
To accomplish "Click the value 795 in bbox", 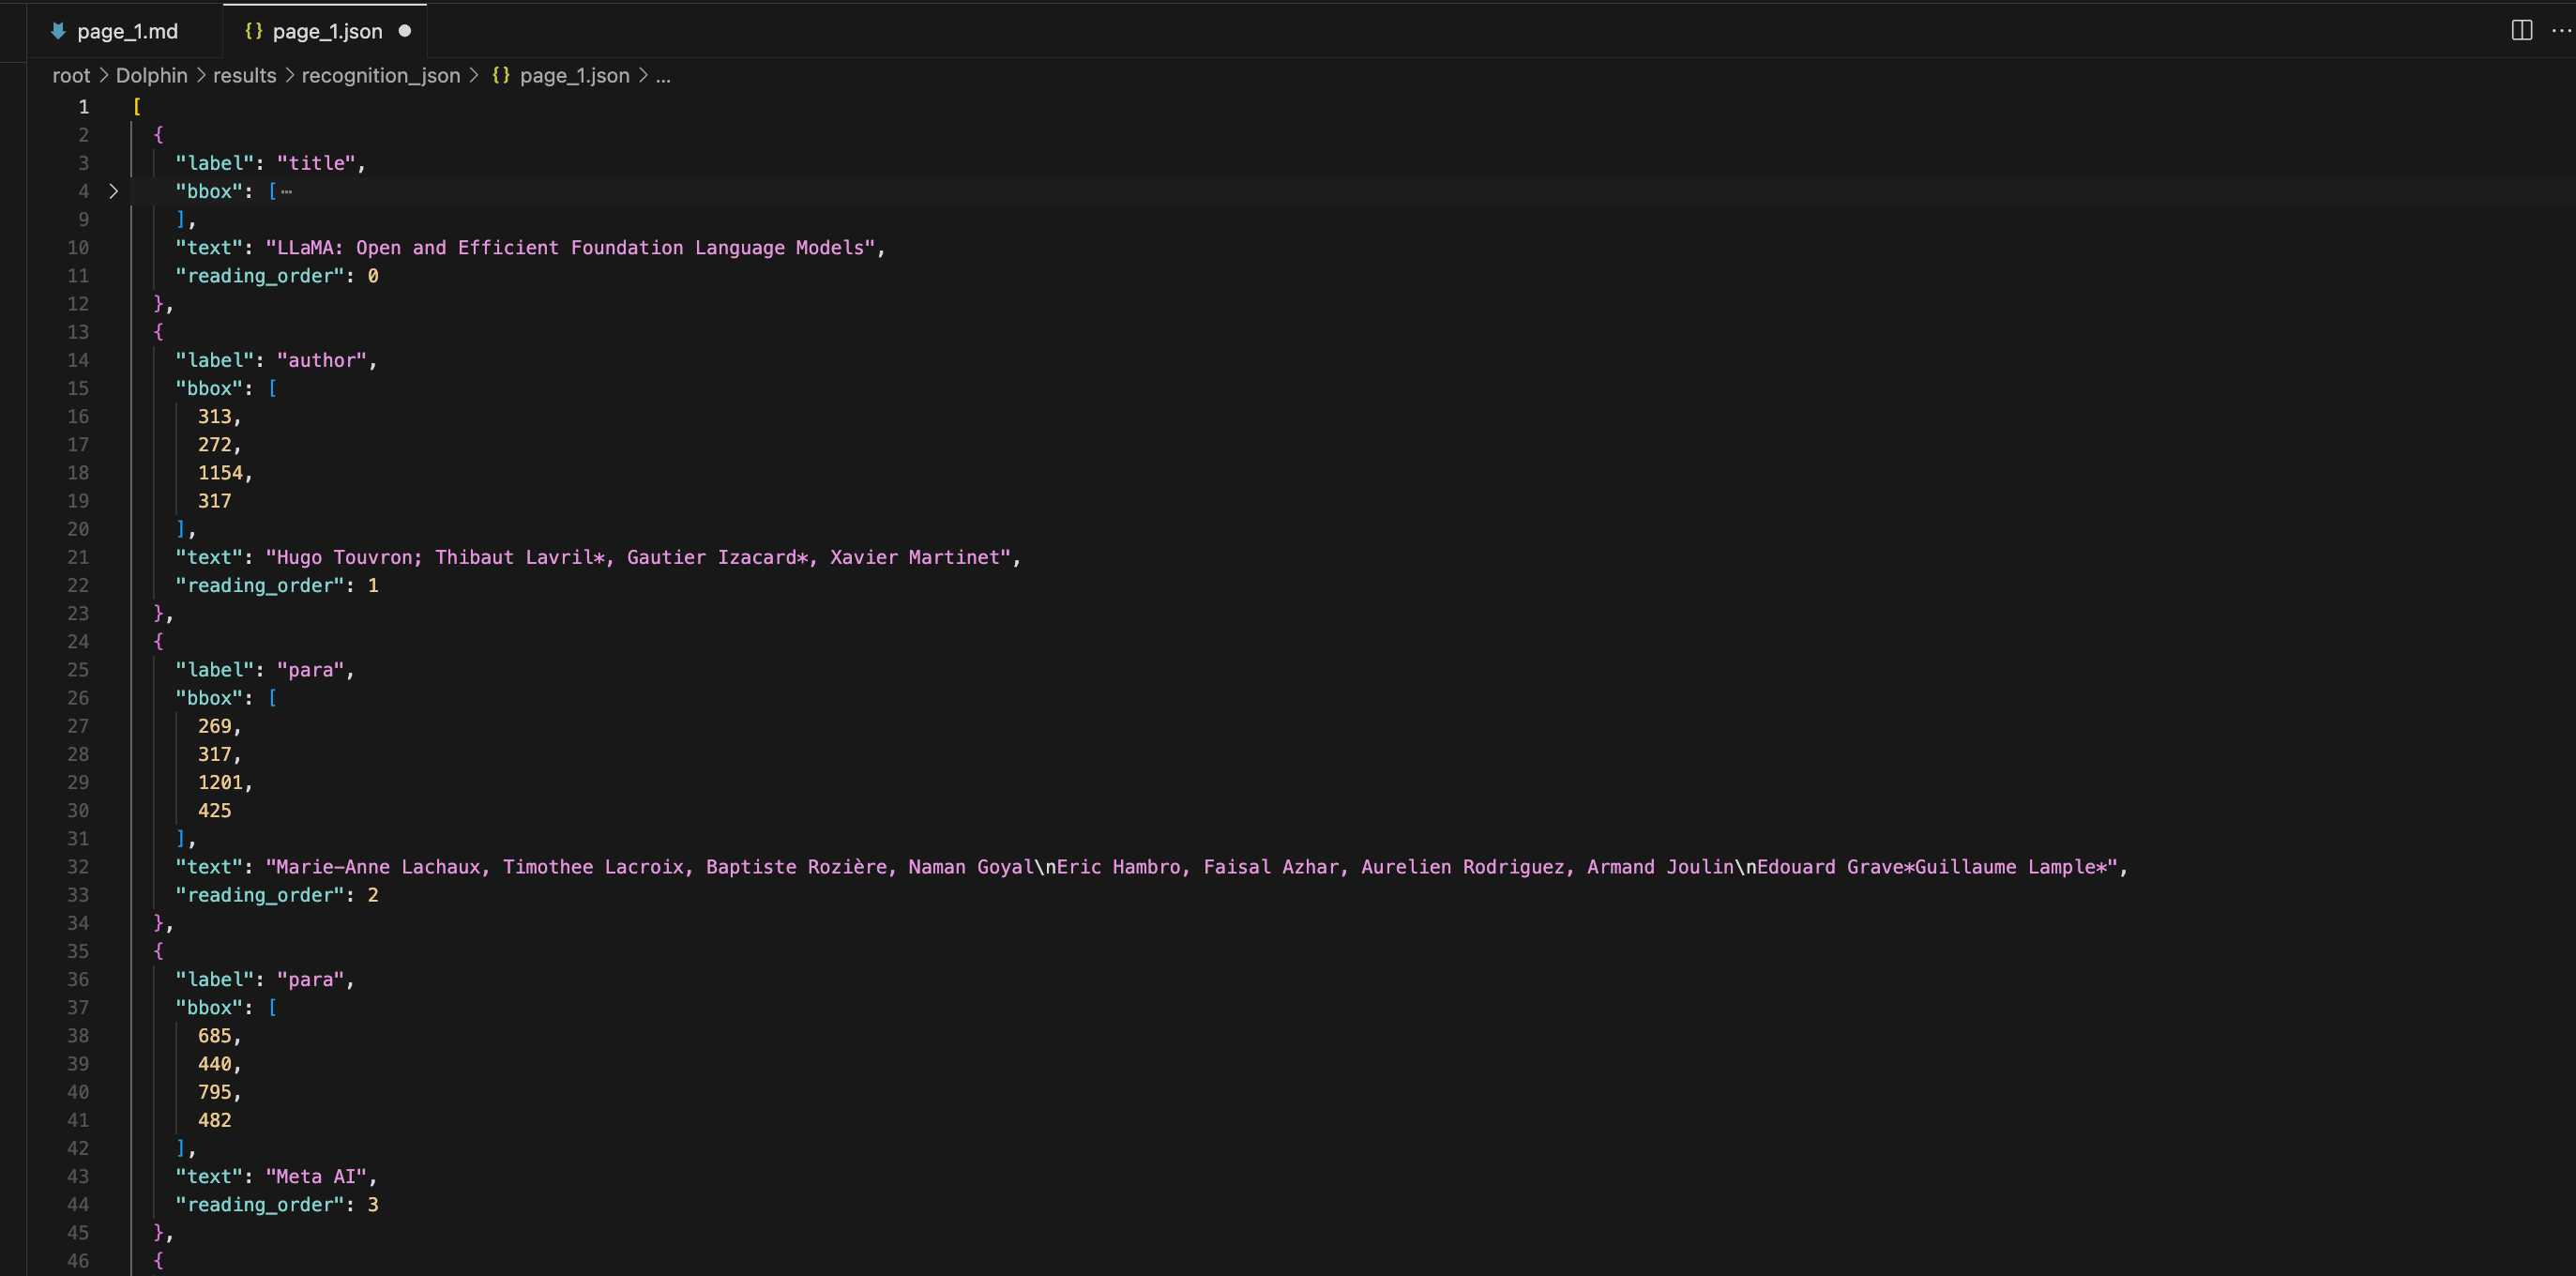I will pyautogui.click(x=214, y=1092).
